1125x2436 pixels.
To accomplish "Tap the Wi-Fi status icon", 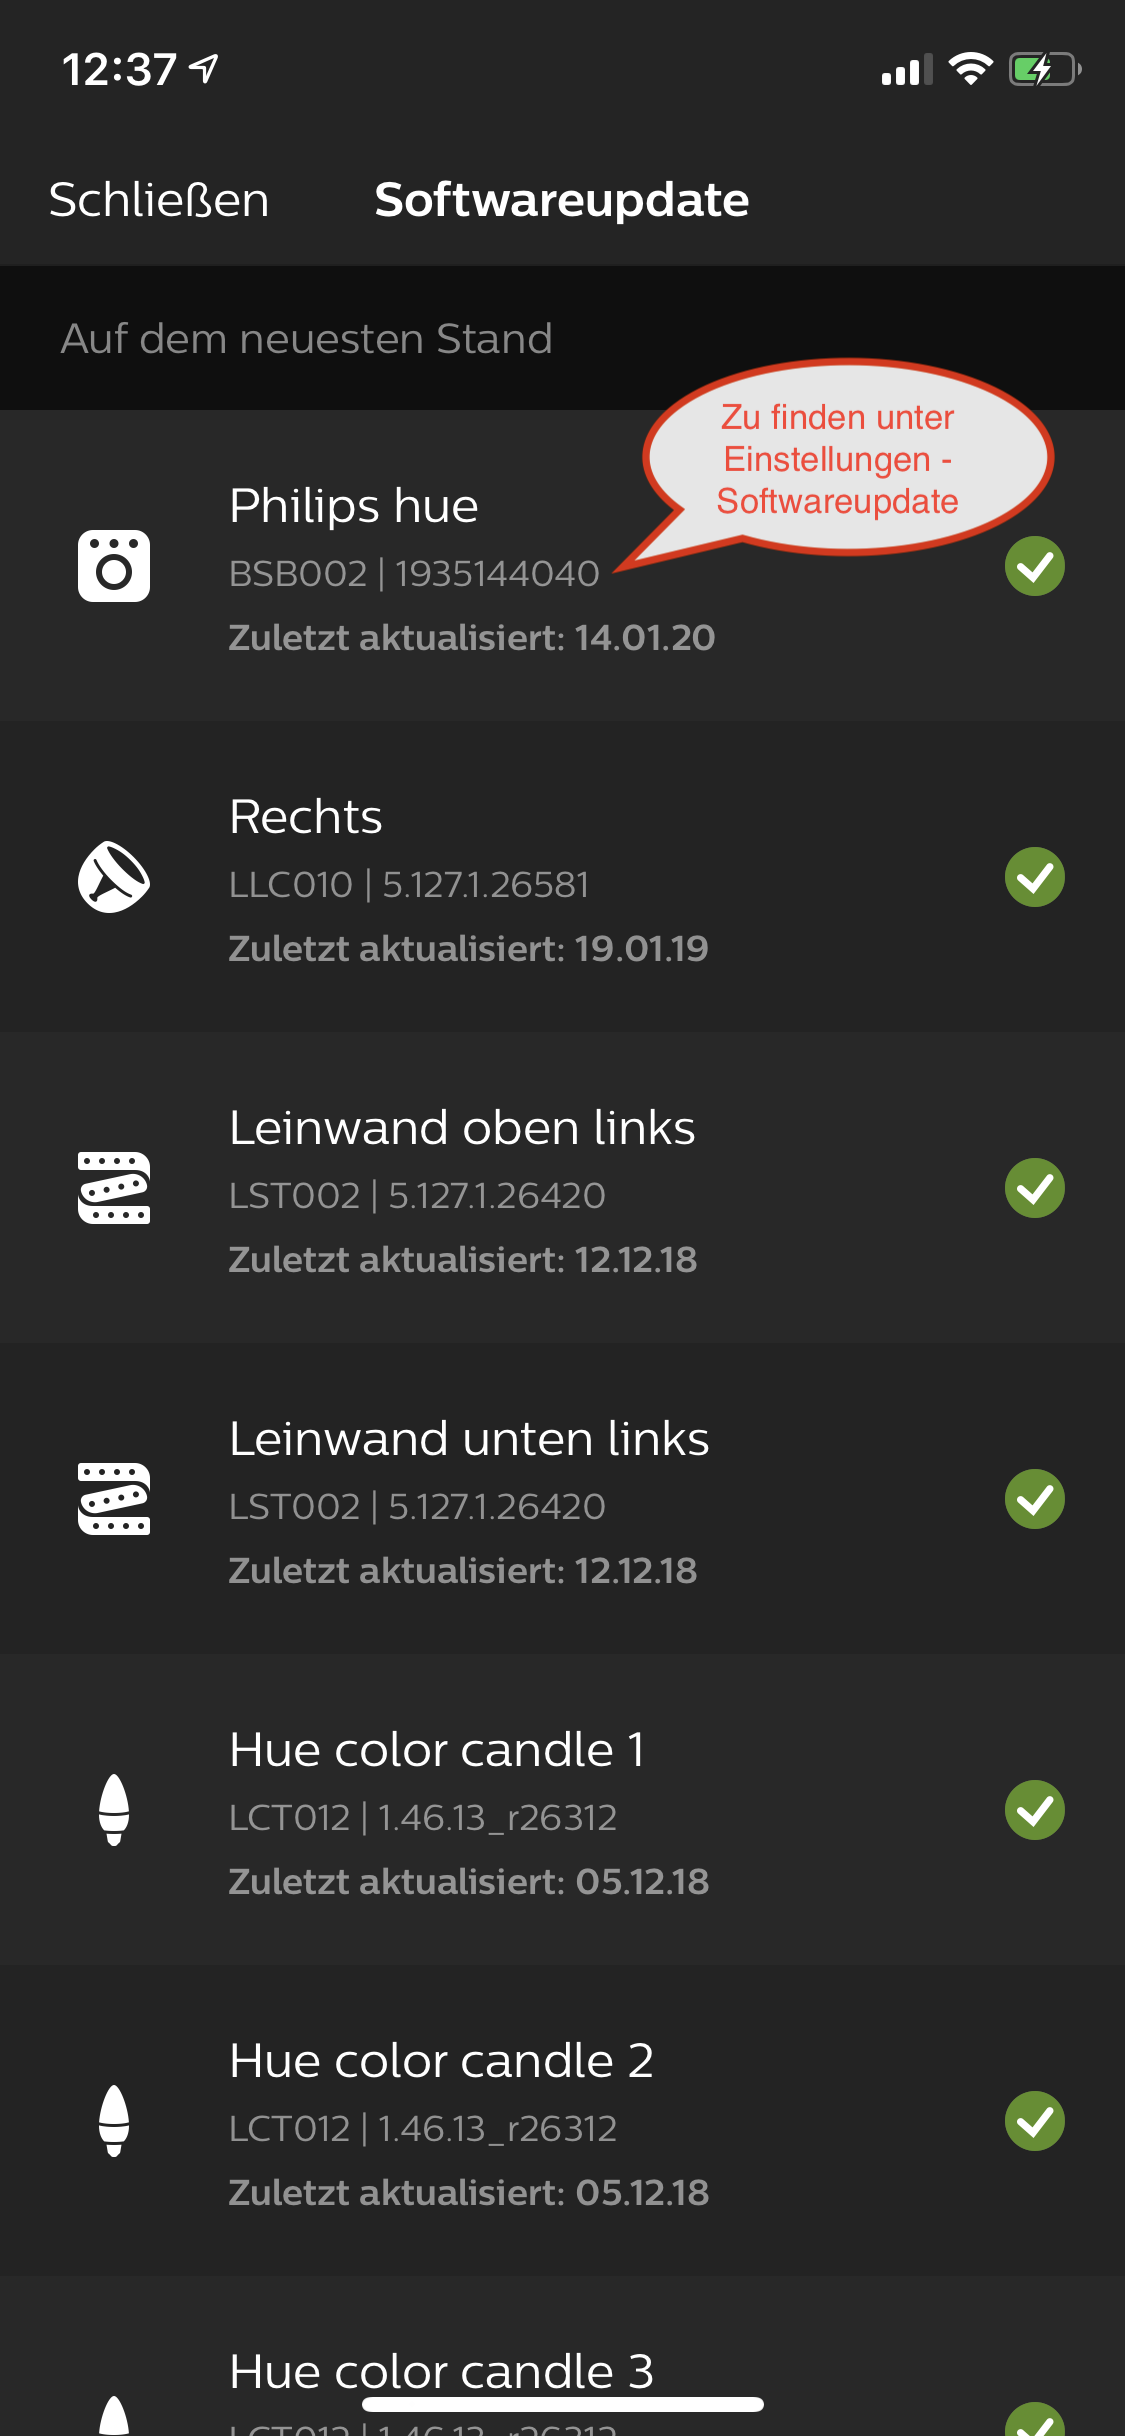I will tap(969, 69).
